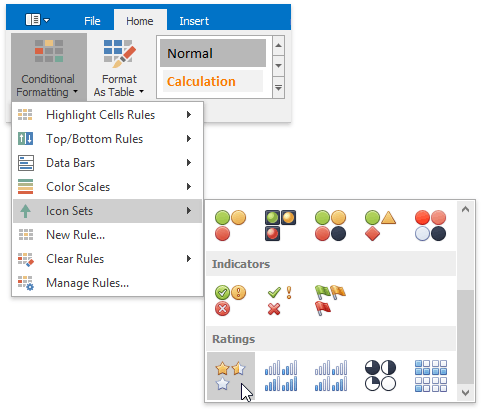This screenshot has height=410, width=482.
Task: Select the 3 flags icon set
Action: click(331, 301)
